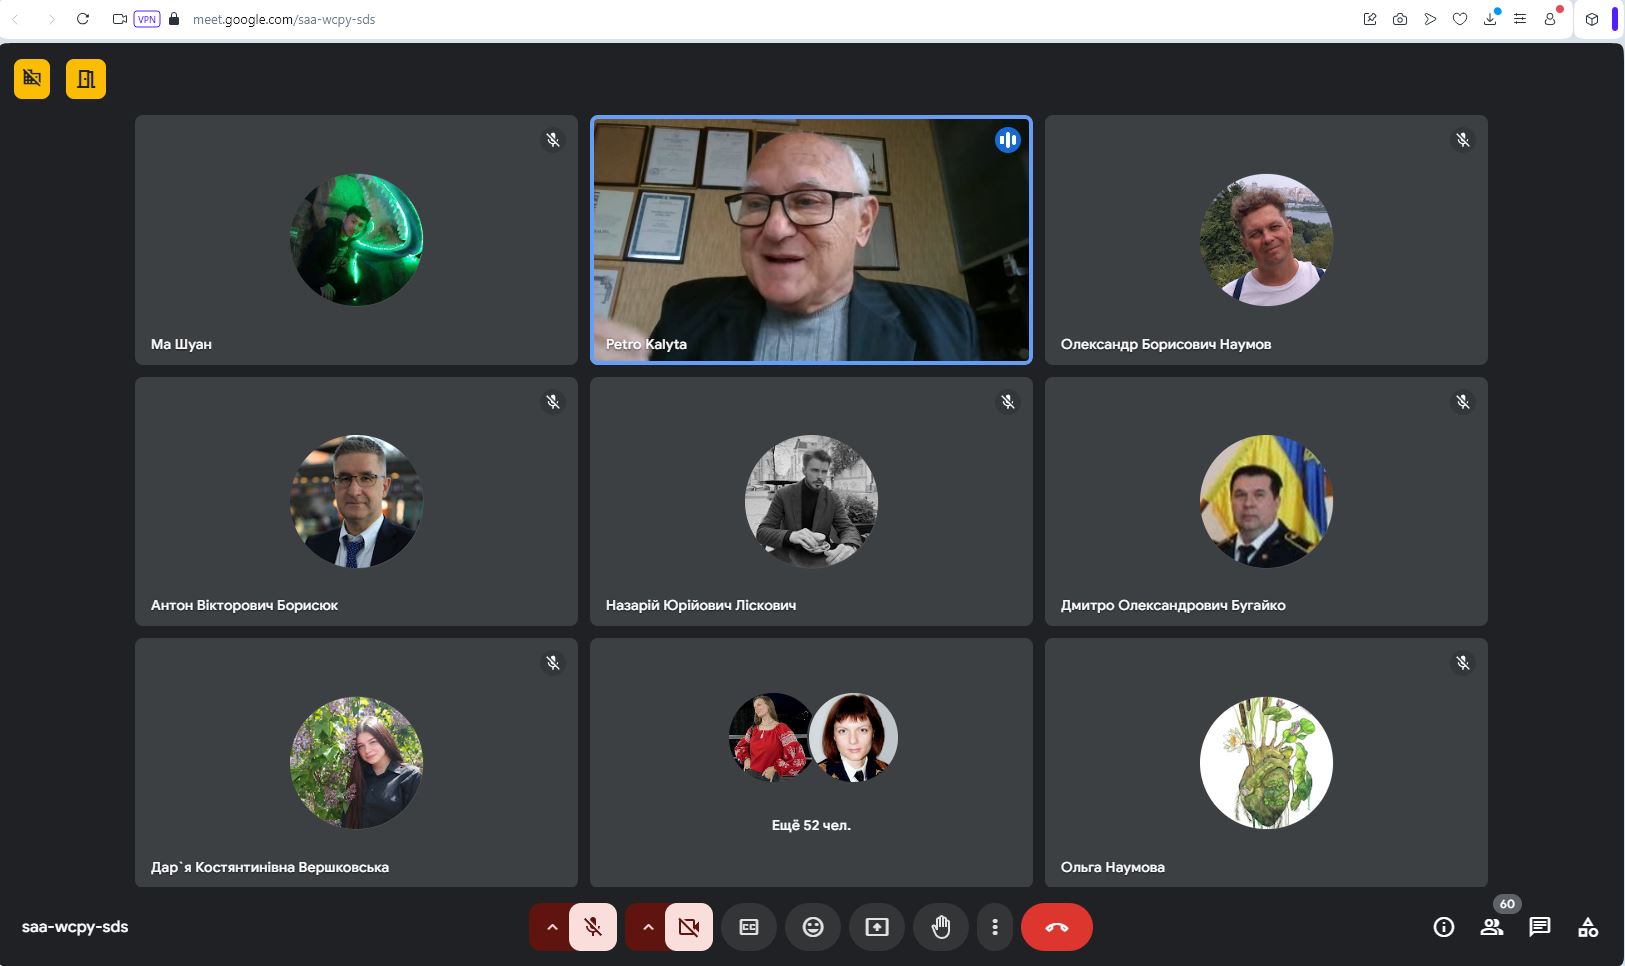Image resolution: width=1625 pixels, height=966 pixels.
Task: Click the yellow door extension icon
Action: pyautogui.click(x=86, y=79)
